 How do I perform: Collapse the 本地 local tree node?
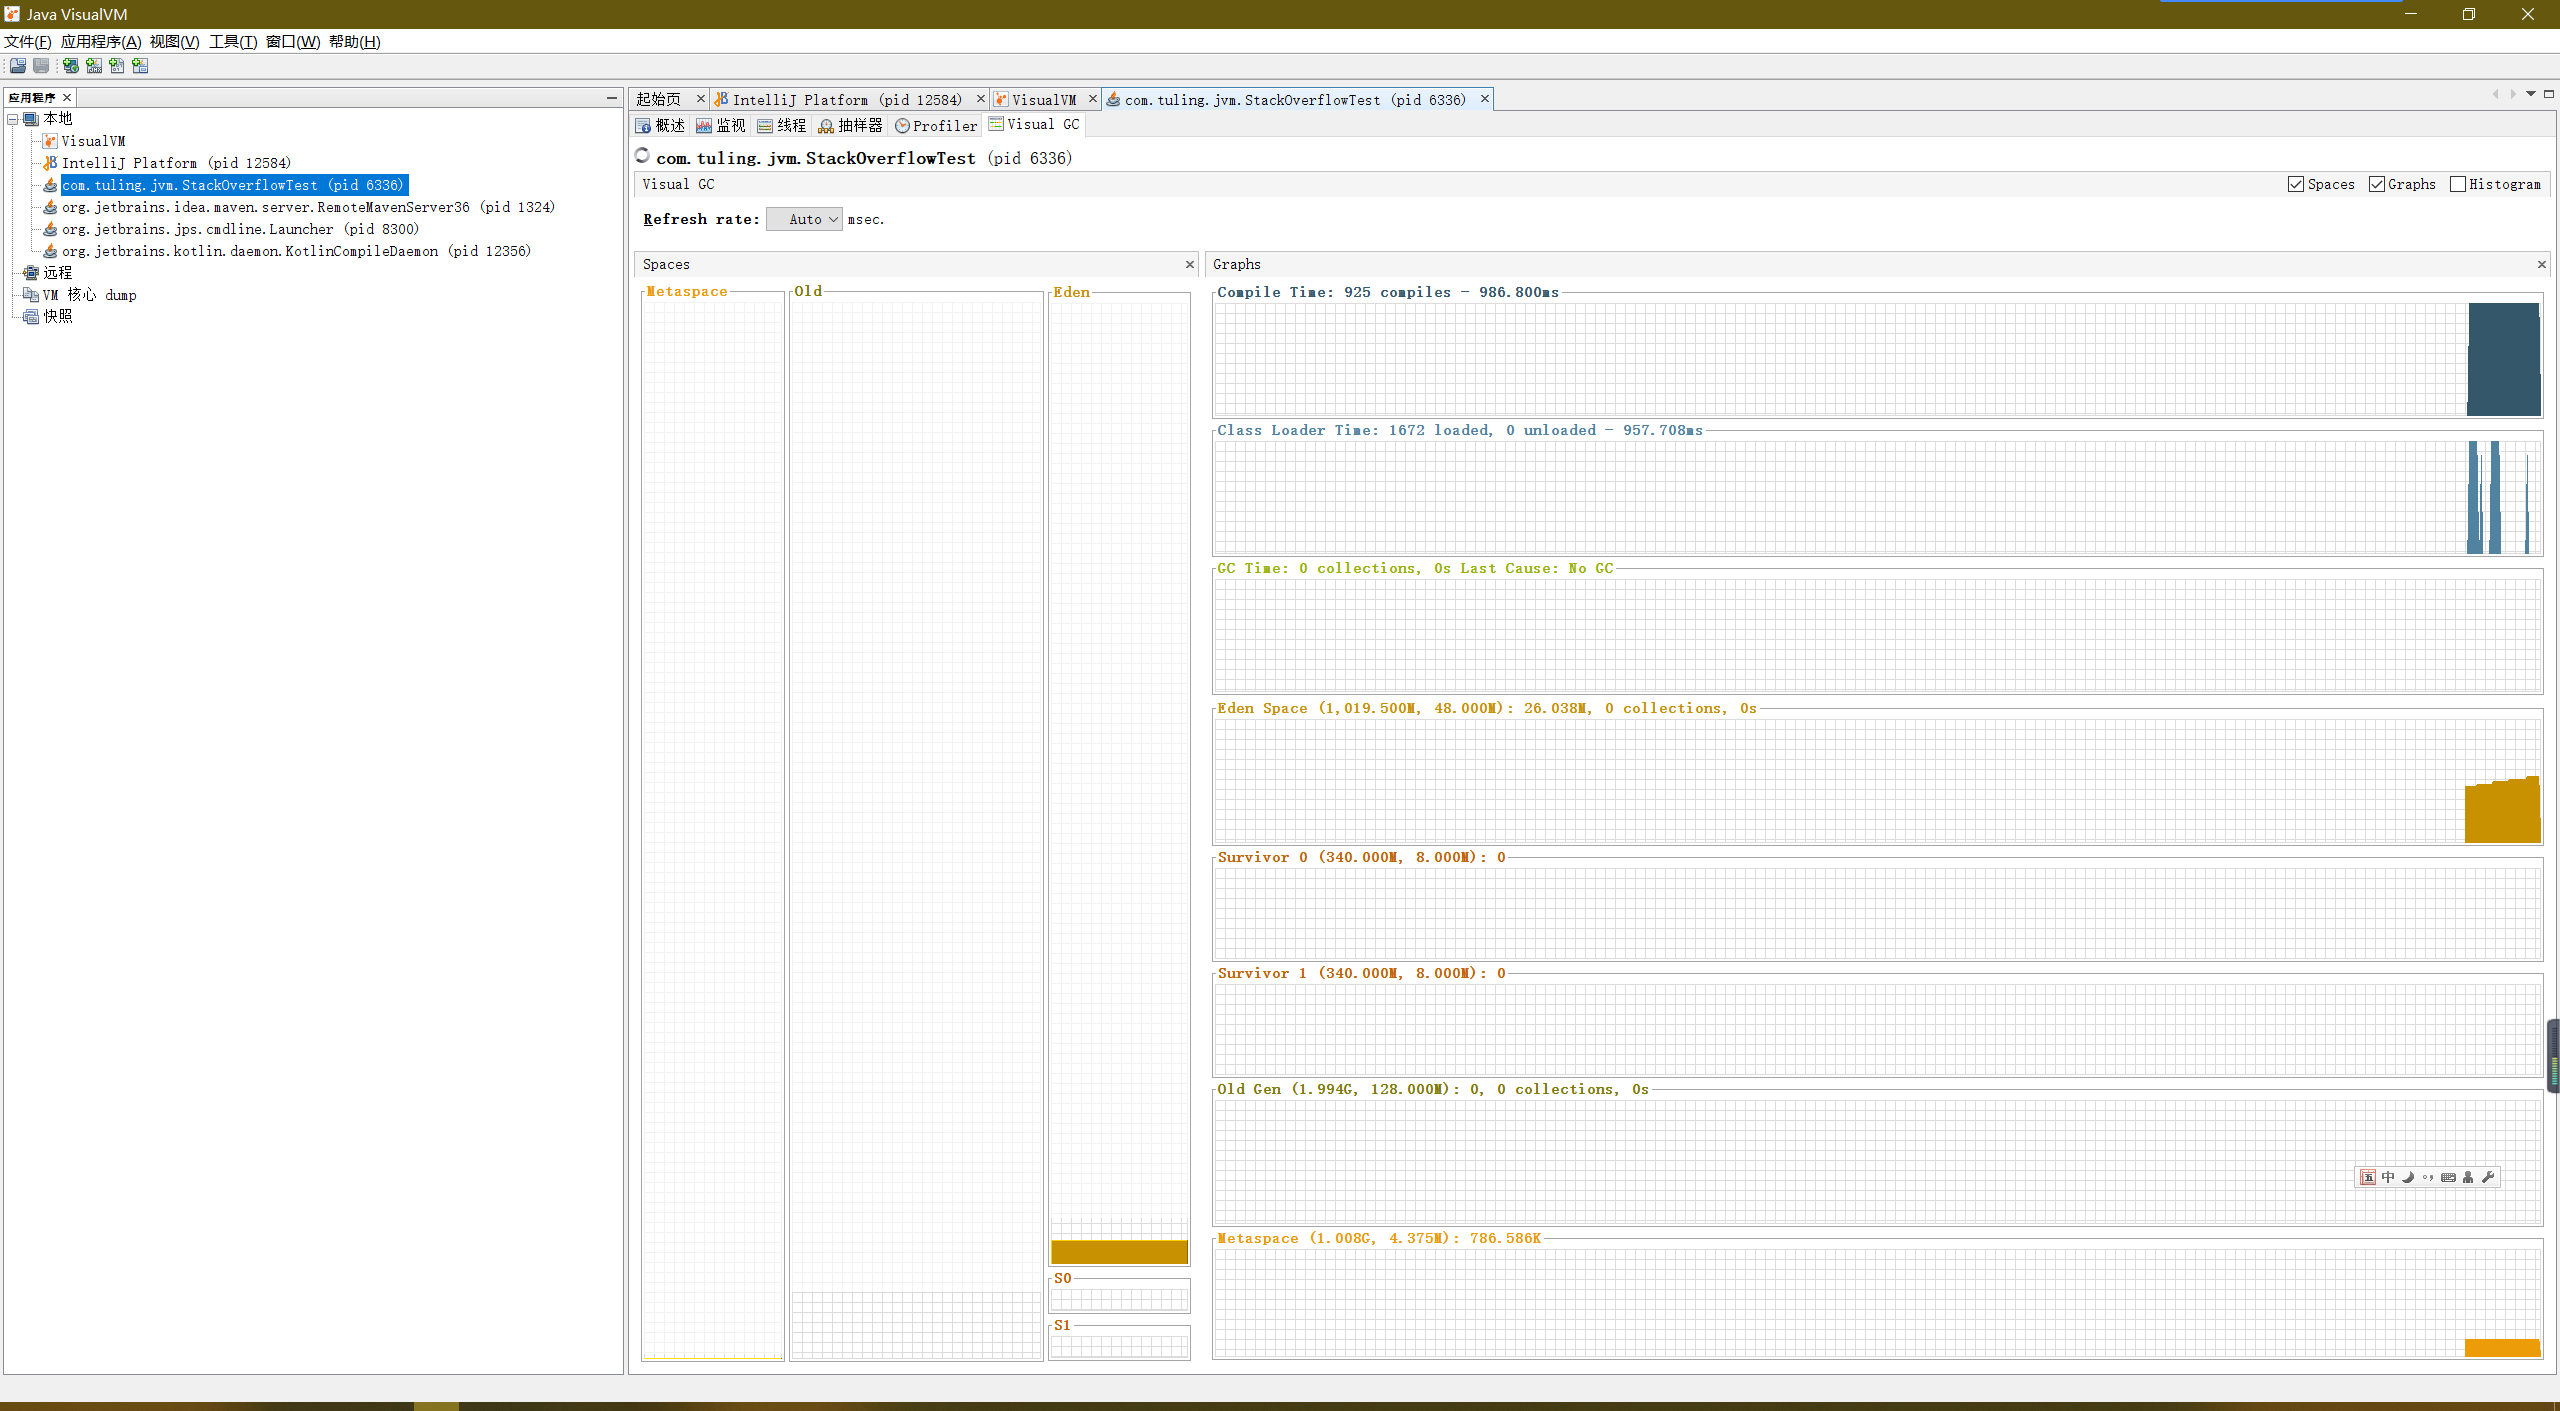[13, 119]
